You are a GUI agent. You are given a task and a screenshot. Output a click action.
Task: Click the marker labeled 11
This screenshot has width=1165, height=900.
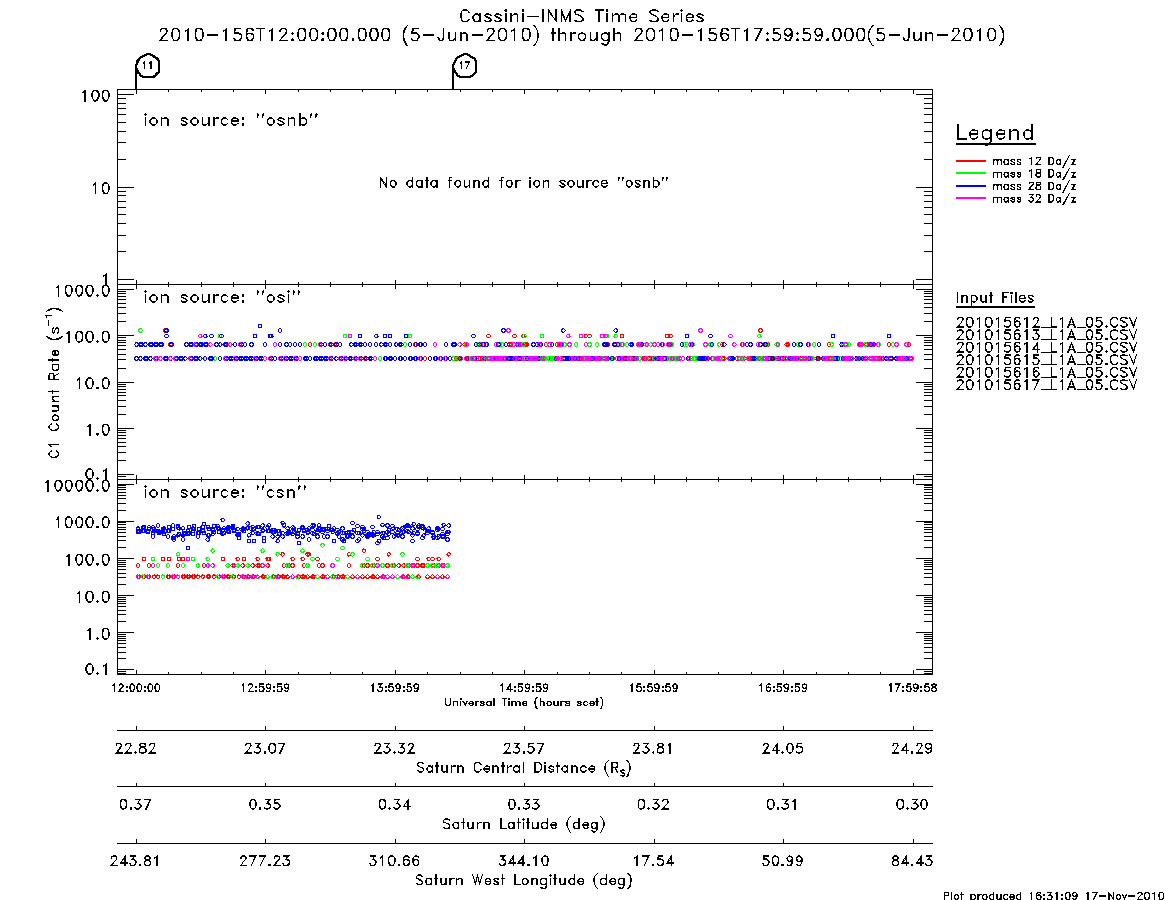coord(149,66)
